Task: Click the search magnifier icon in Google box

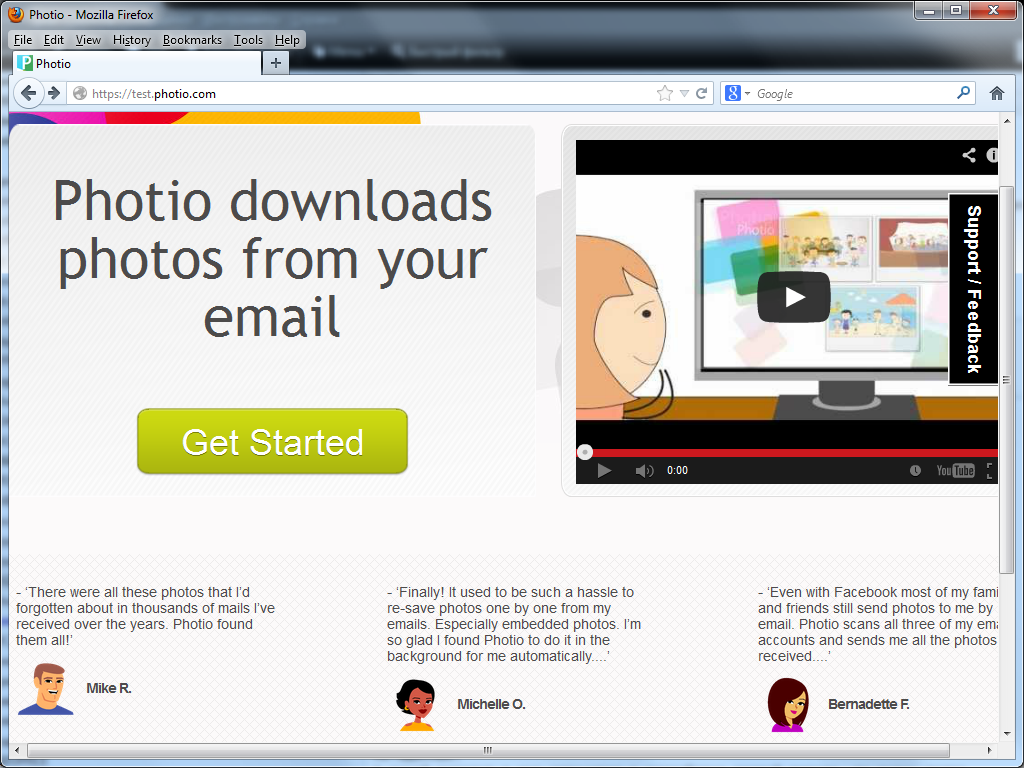Action: 963,93
